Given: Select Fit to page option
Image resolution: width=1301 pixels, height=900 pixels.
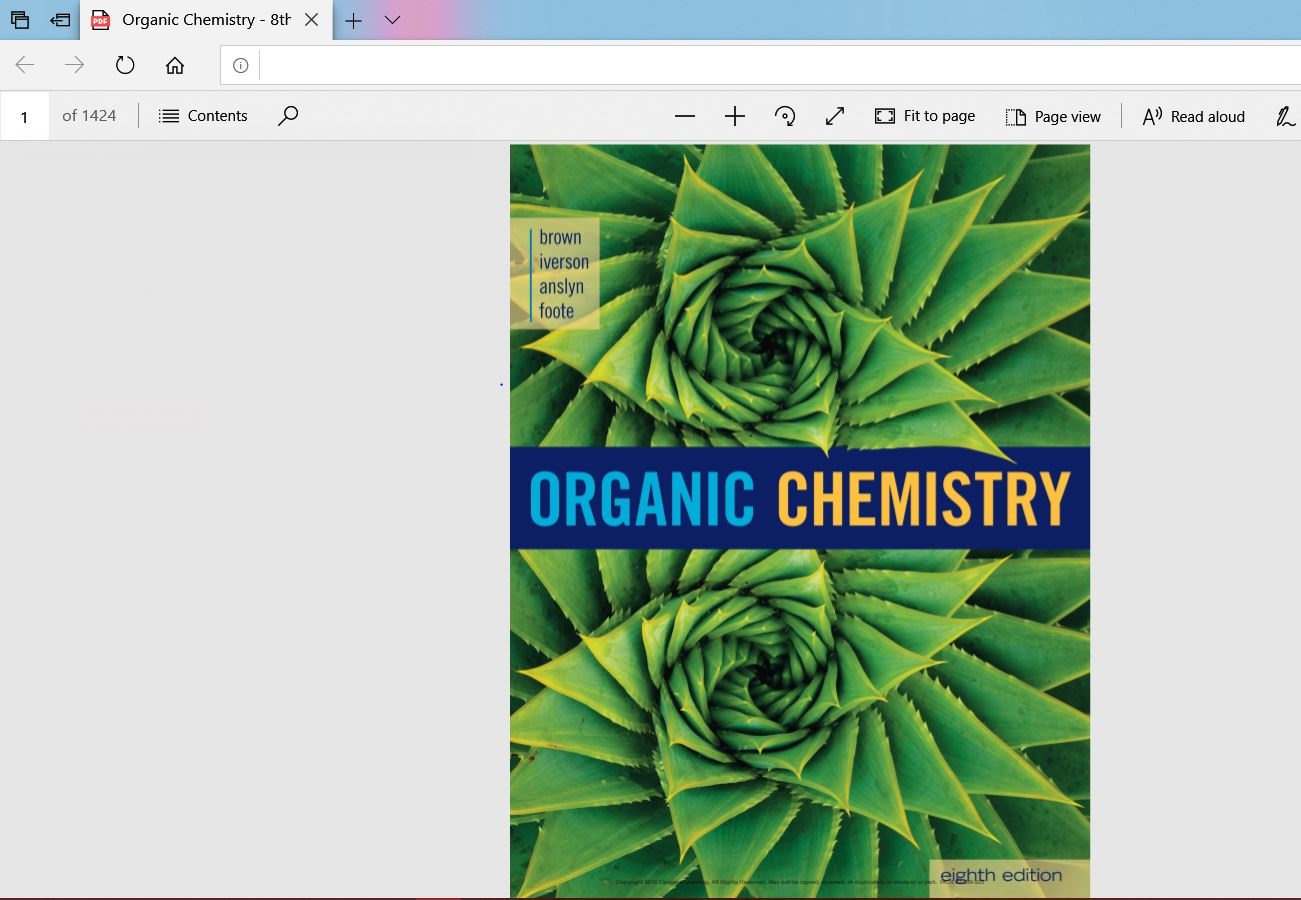Looking at the screenshot, I should pos(925,116).
